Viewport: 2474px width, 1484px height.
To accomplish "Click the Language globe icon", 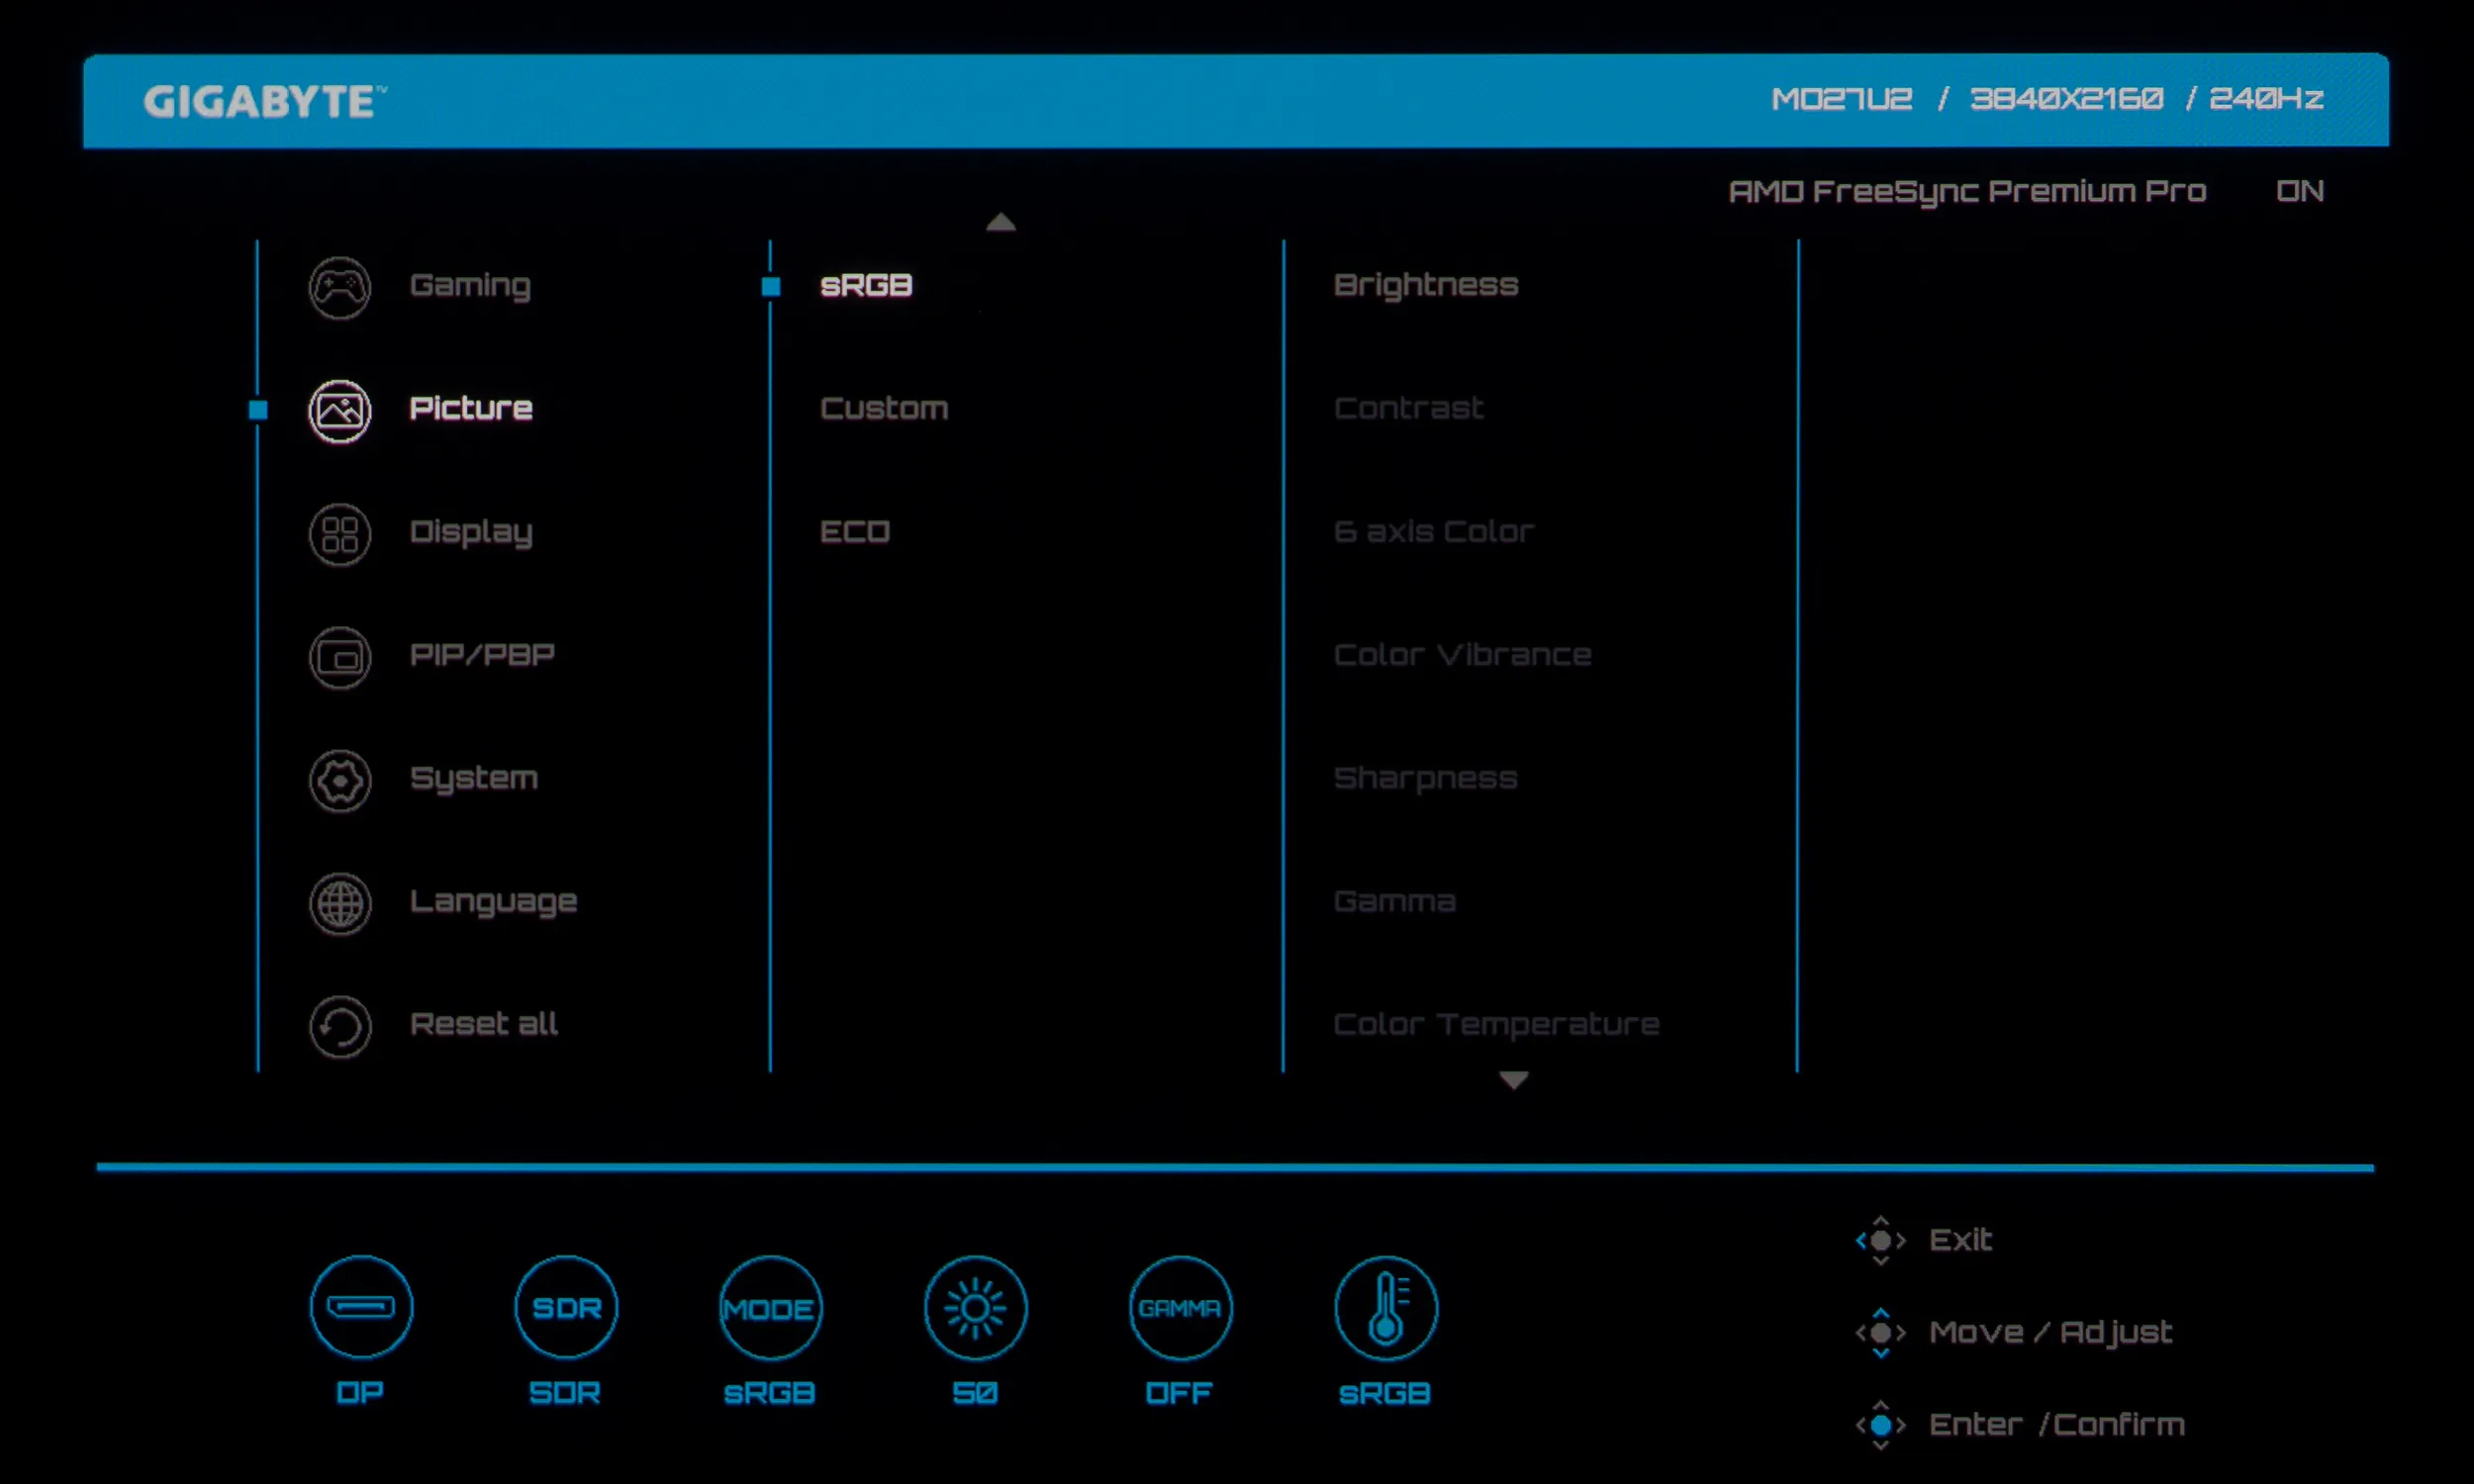I will click(x=340, y=903).
